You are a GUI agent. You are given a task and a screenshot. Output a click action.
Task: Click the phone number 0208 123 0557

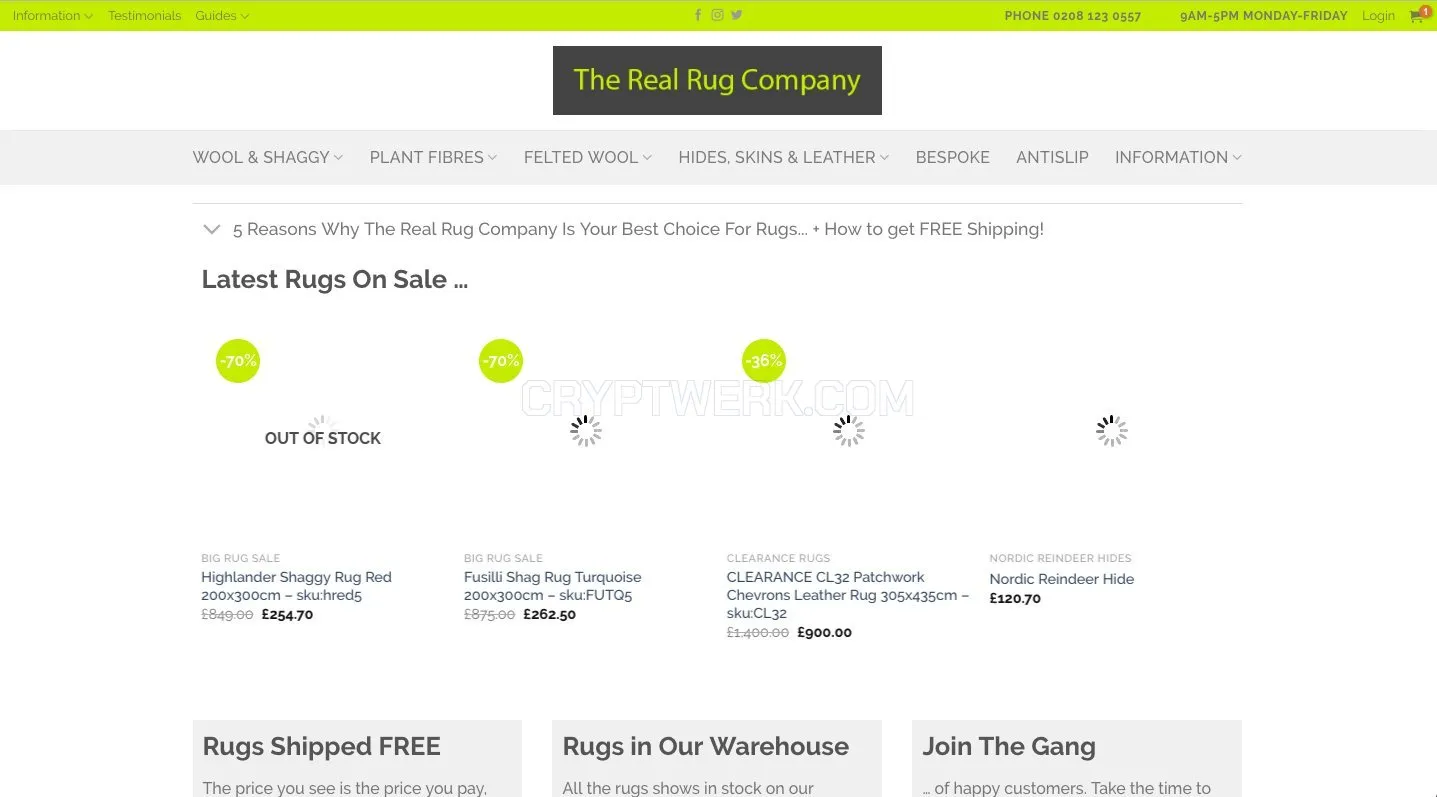1073,16
